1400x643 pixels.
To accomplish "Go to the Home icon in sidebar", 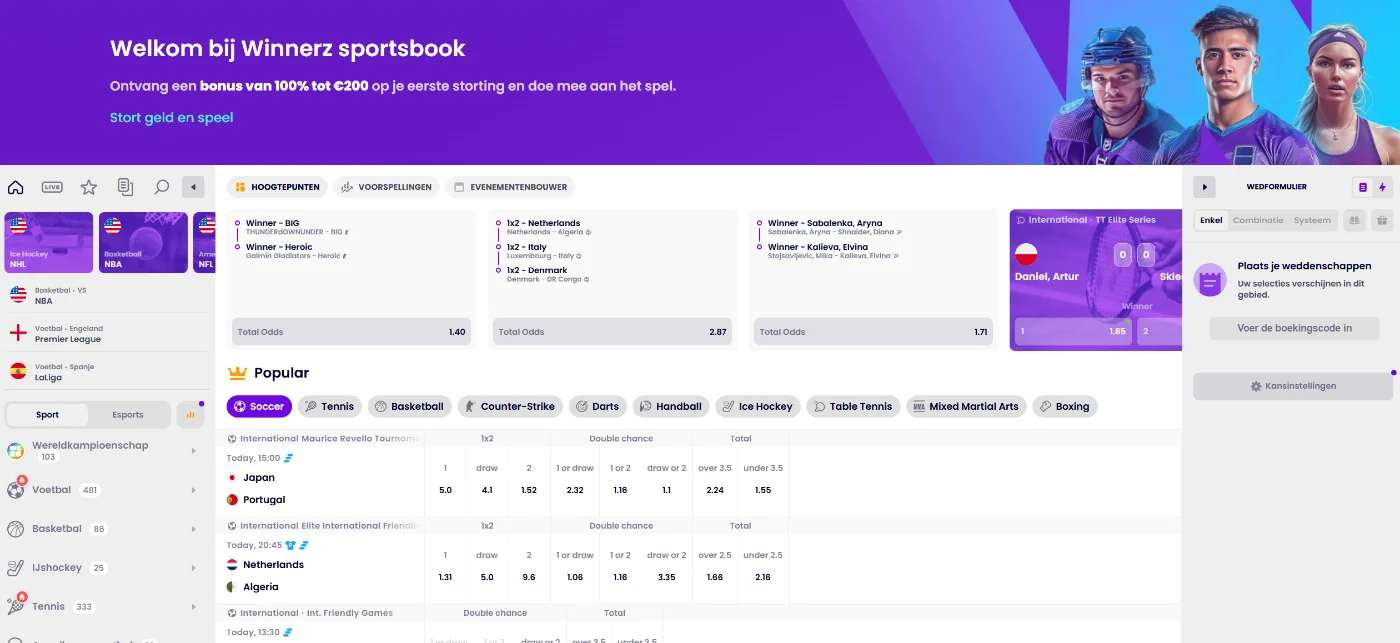I will 15,187.
